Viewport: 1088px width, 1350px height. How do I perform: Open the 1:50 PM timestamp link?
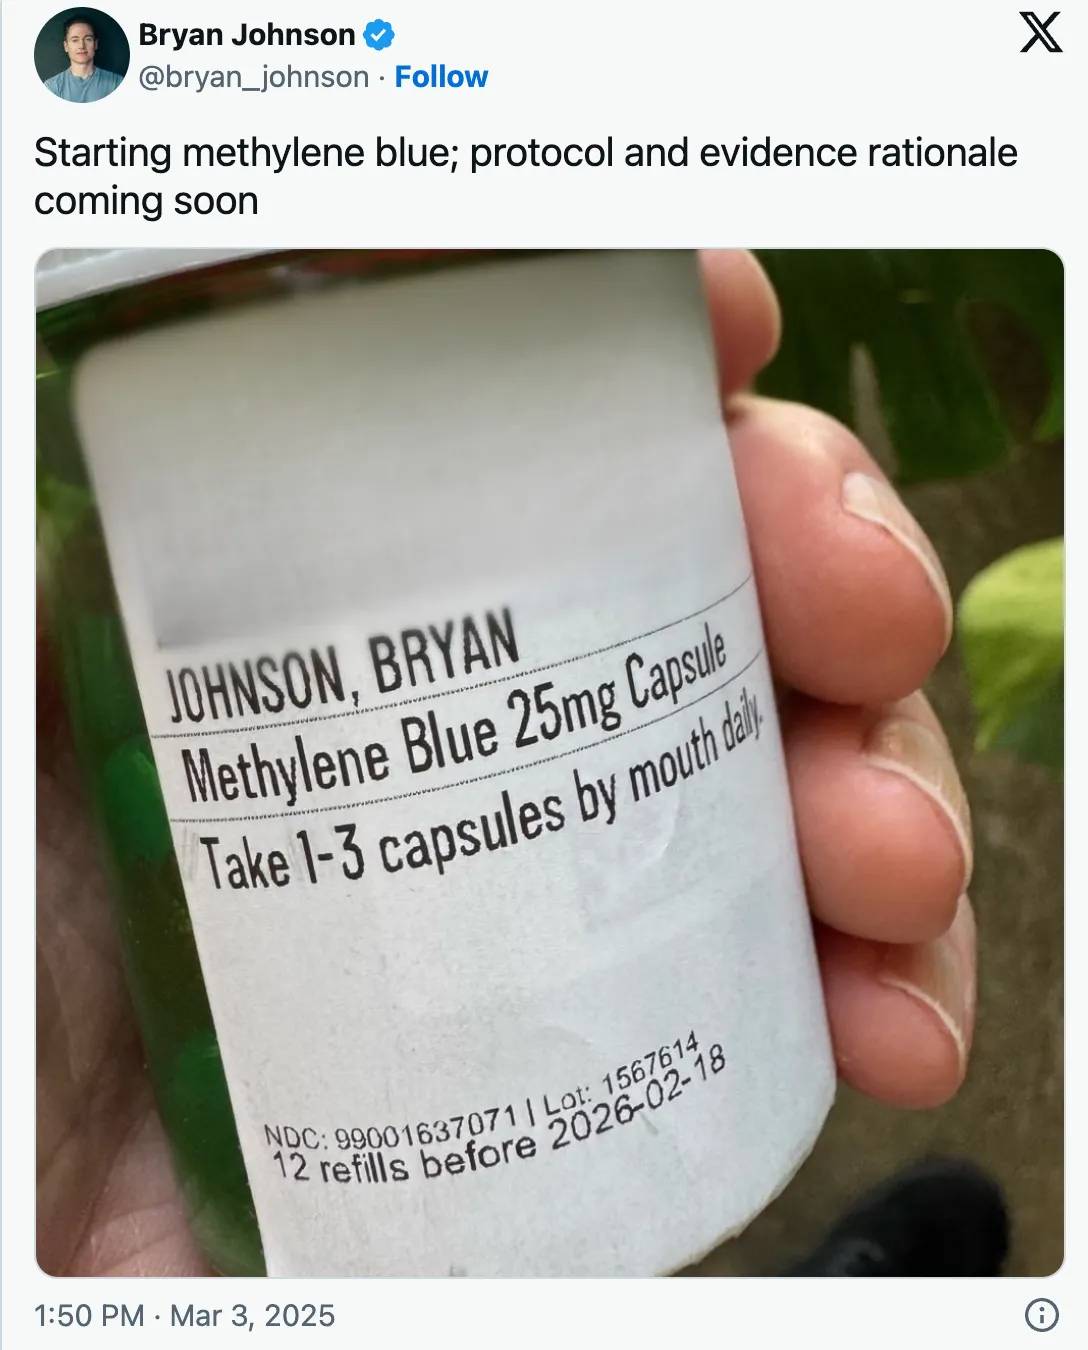coord(90,1315)
